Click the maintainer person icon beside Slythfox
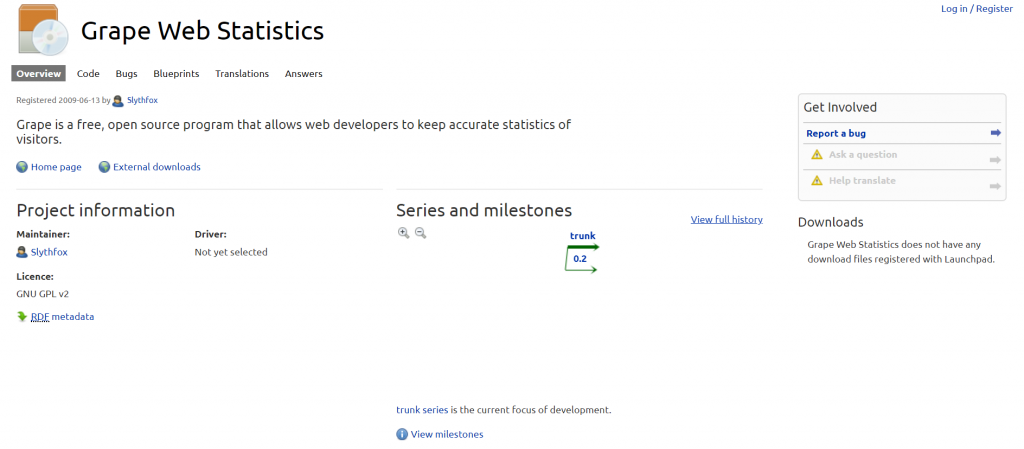The height and width of the screenshot is (449, 1024). coord(22,252)
